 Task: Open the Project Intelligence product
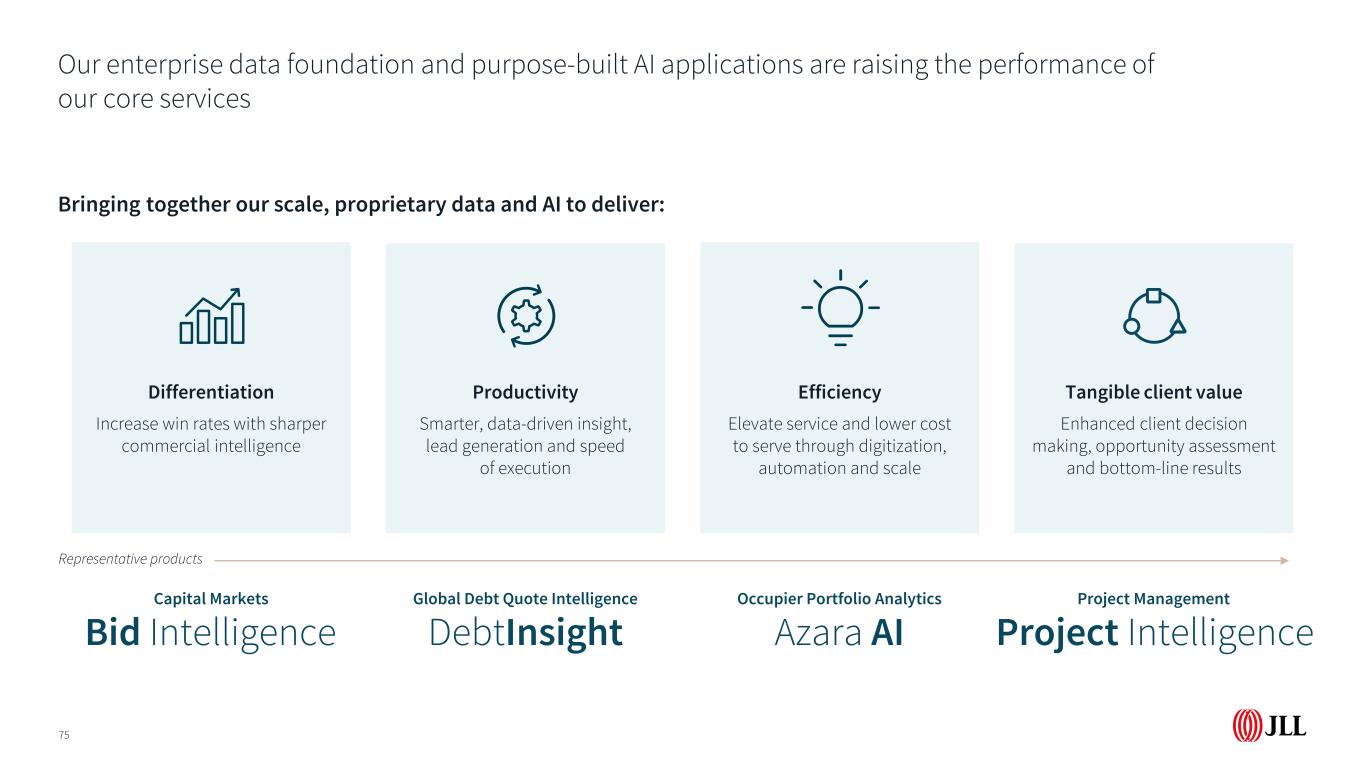pos(1154,633)
